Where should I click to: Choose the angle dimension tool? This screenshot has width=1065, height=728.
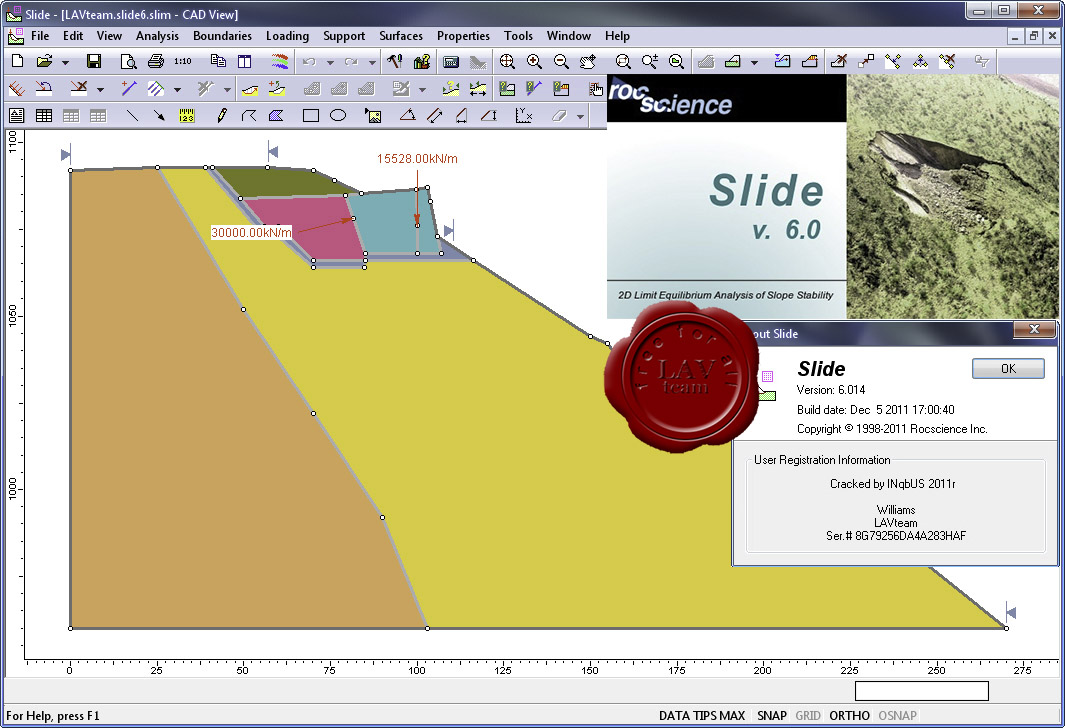408,116
